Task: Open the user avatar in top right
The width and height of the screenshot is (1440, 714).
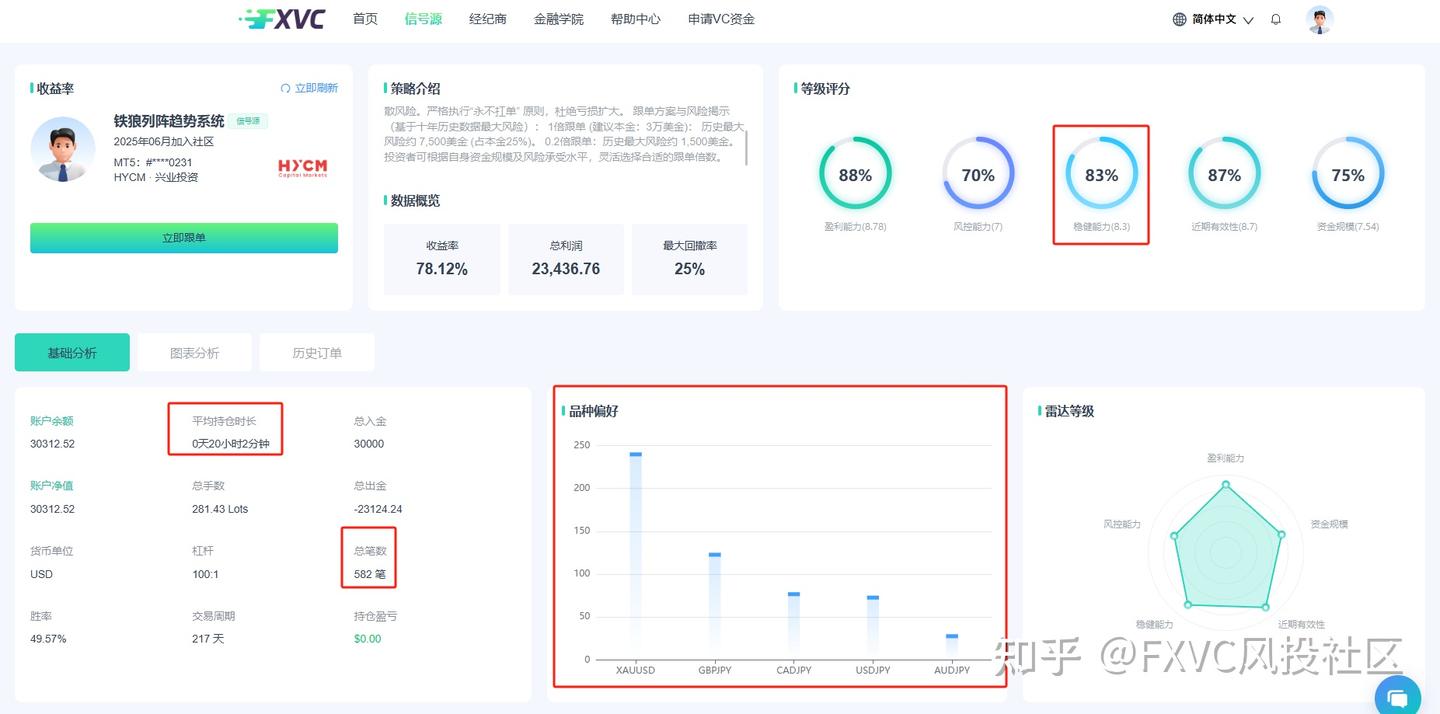Action: coord(1319,19)
